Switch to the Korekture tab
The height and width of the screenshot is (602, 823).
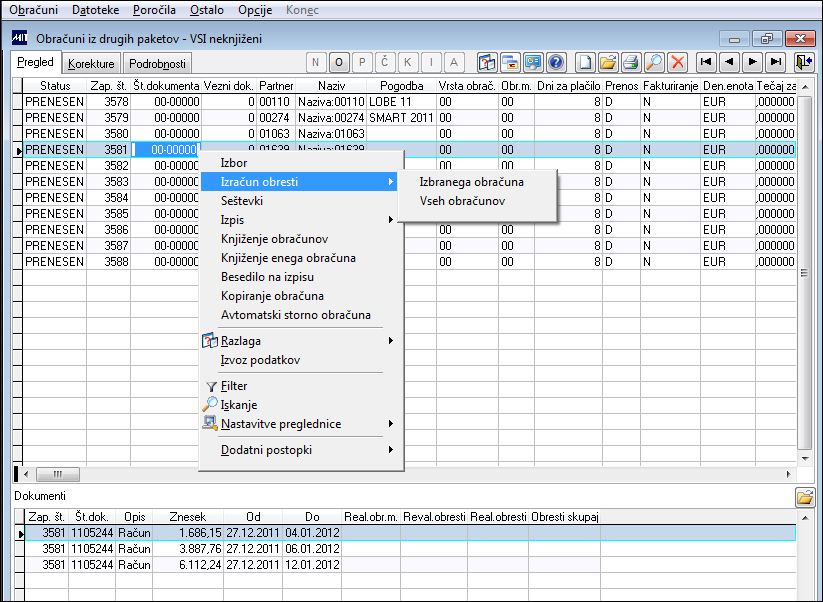pyautogui.click(x=91, y=64)
